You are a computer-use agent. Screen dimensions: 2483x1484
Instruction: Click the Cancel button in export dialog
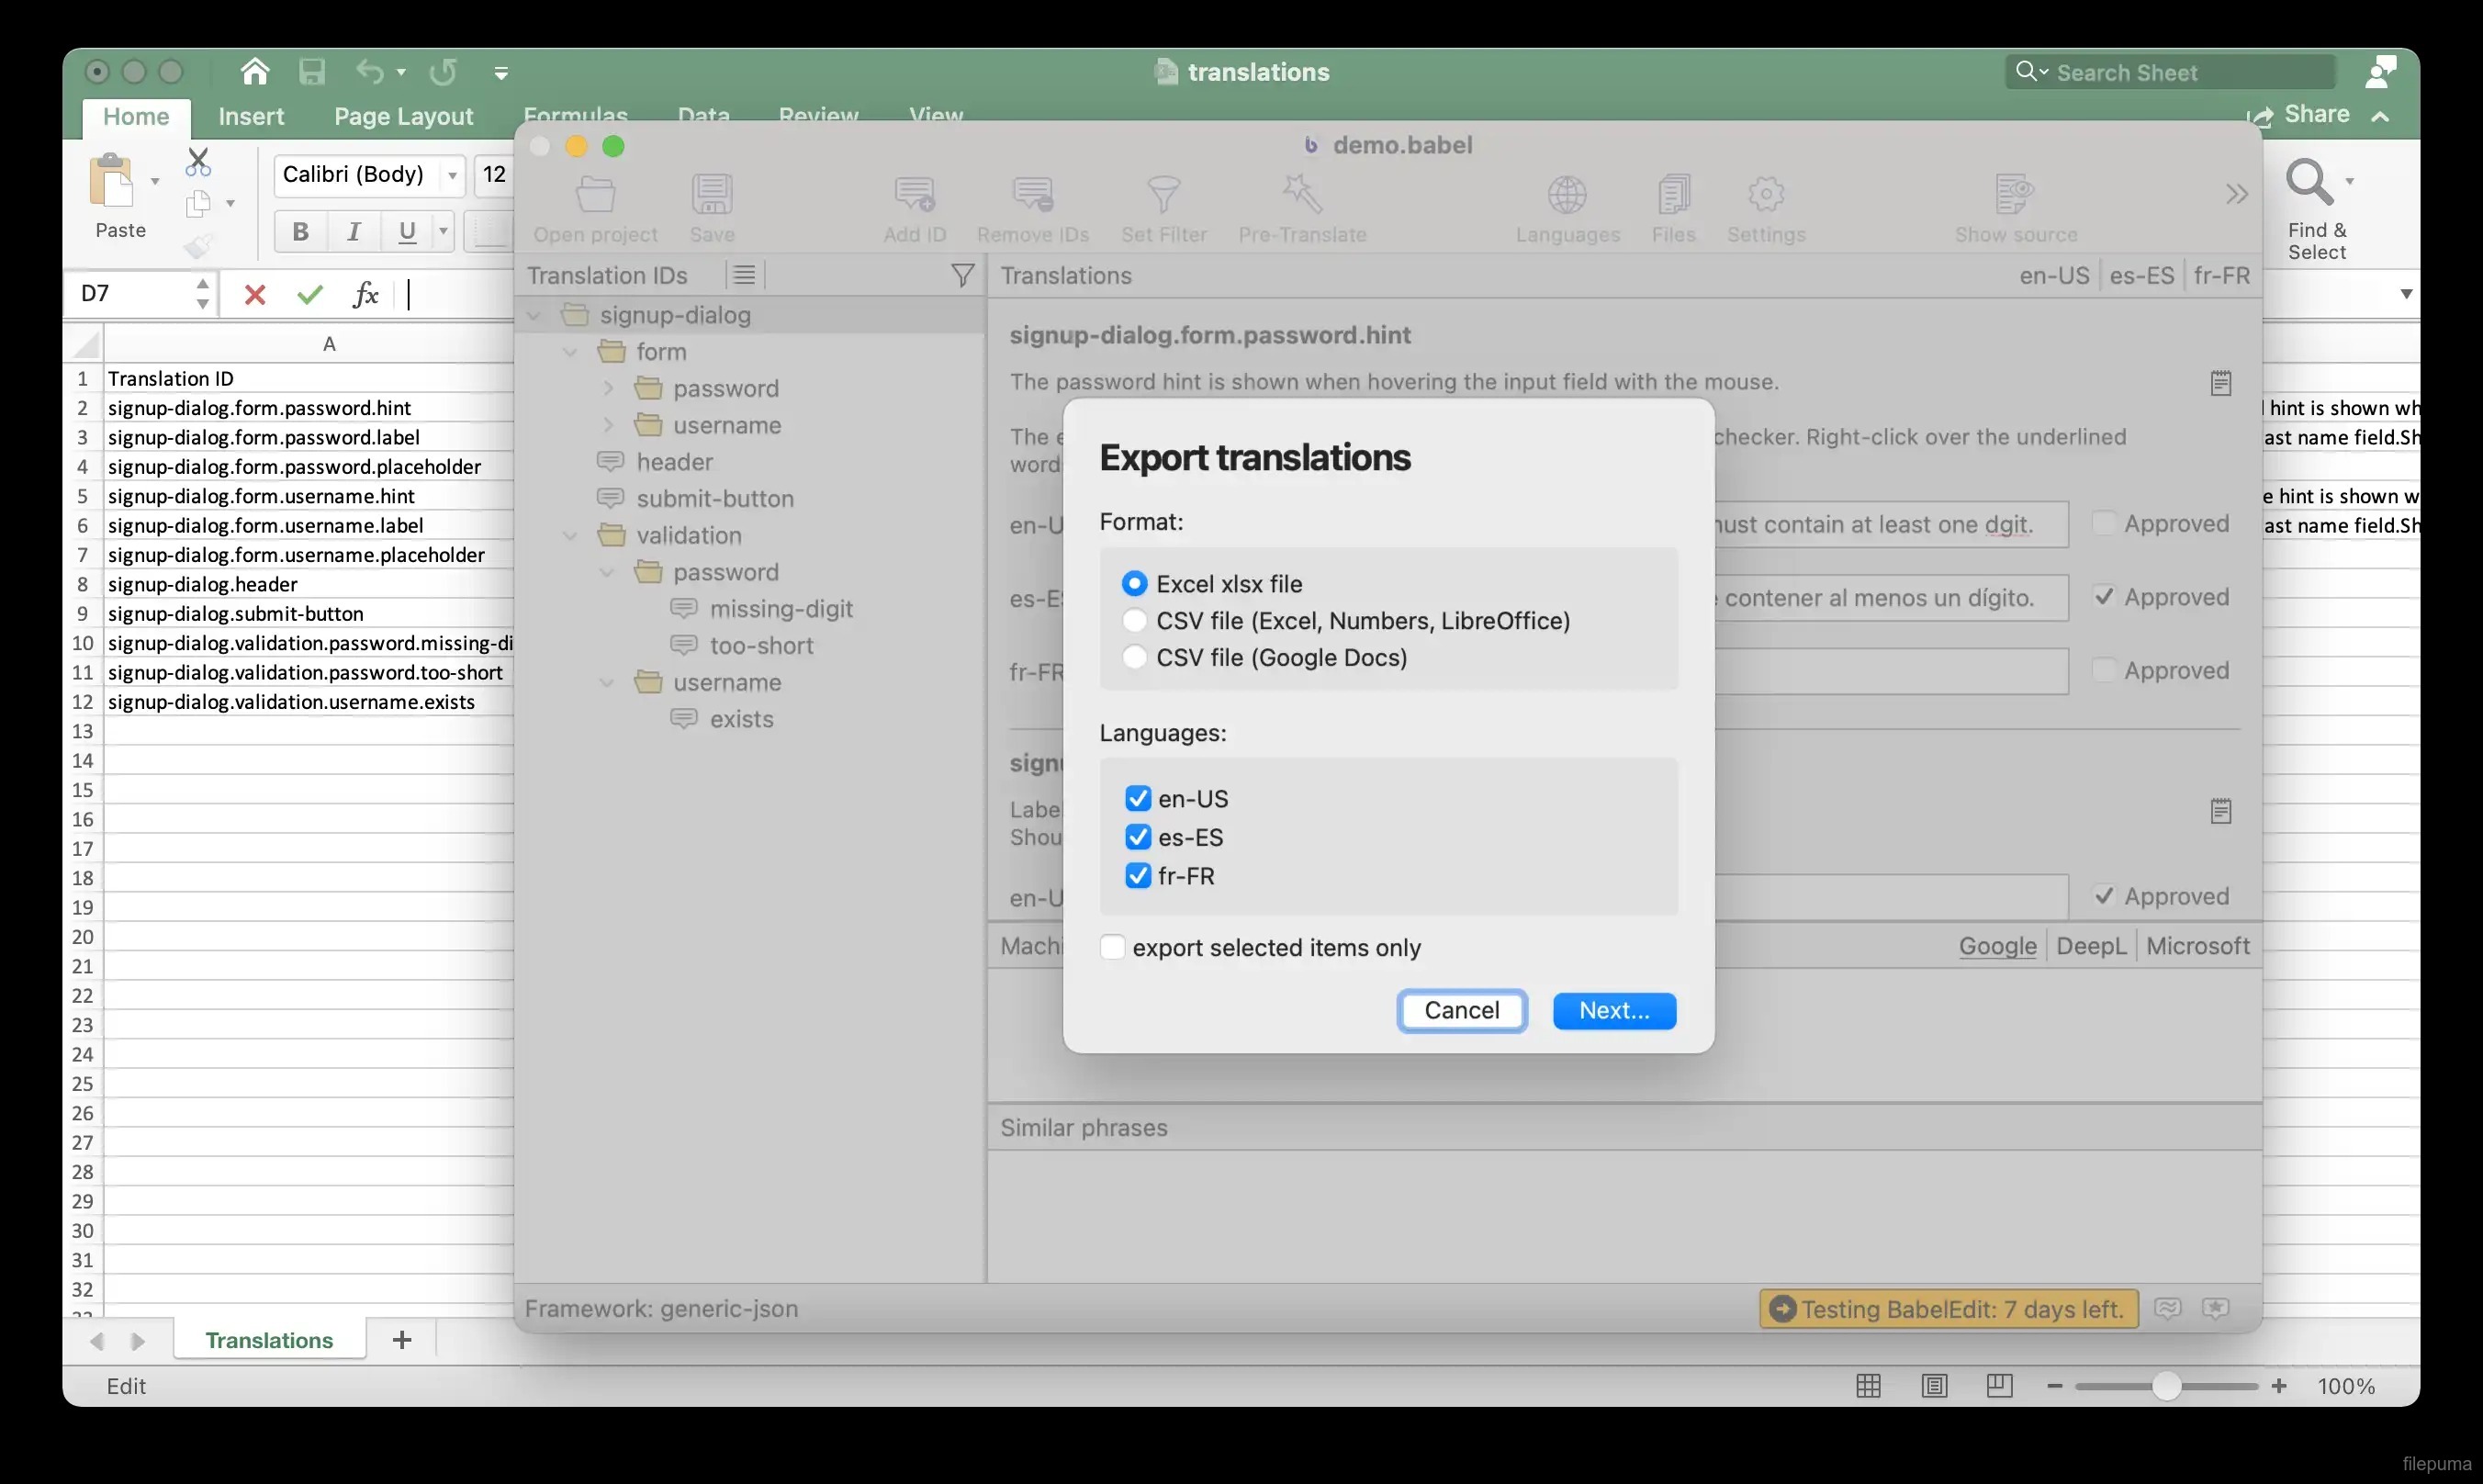[x=1461, y=1010]
